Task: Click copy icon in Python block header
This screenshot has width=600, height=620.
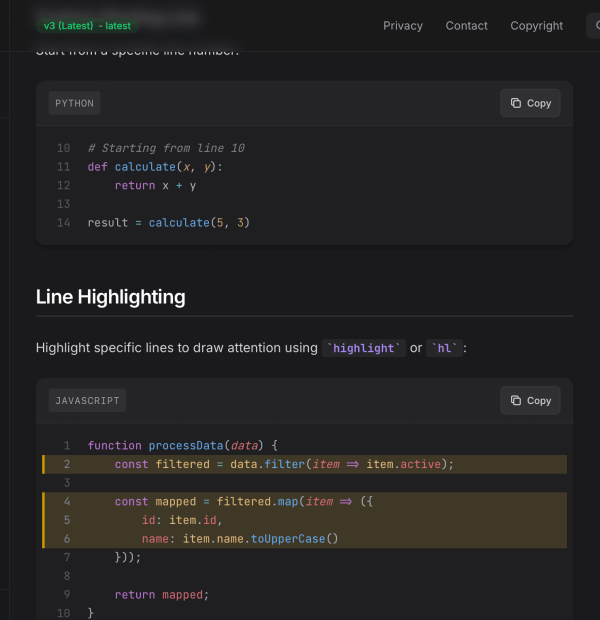Action: [x=515, y=103]
